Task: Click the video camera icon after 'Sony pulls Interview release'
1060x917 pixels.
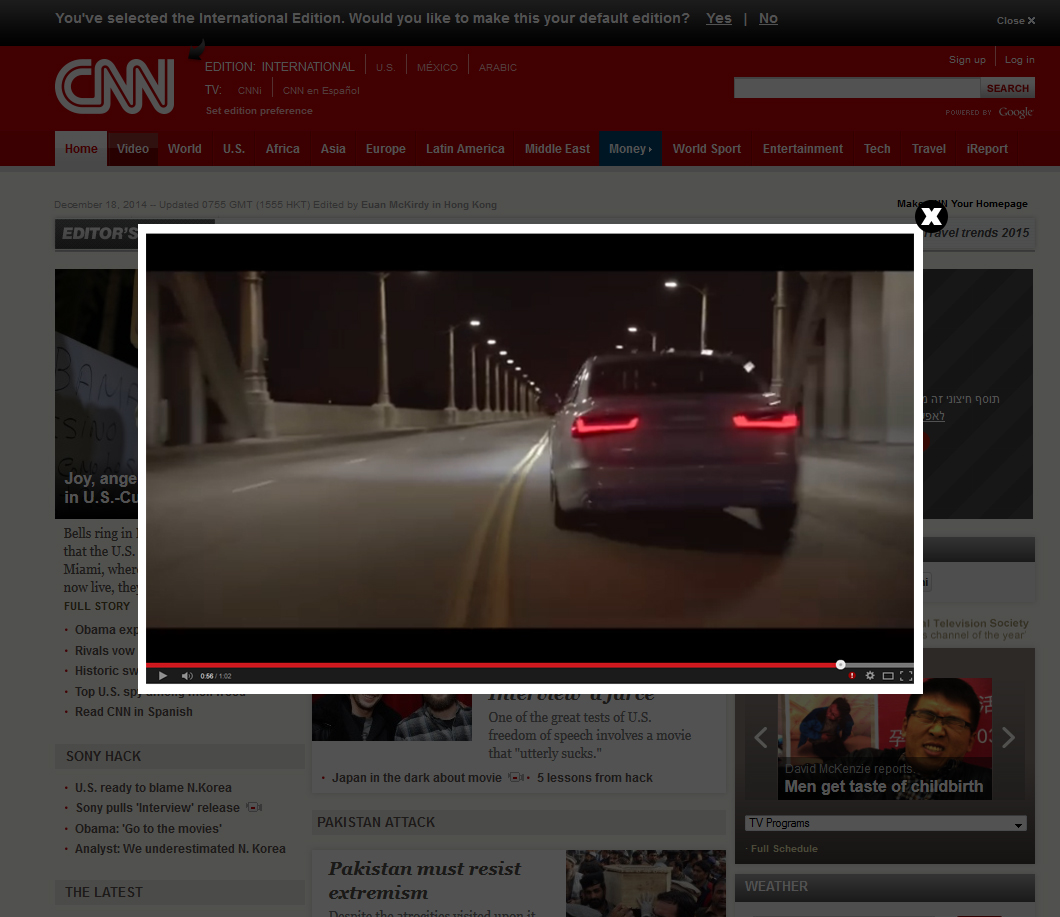Action: pyautogui.click(x=254, y=807)
